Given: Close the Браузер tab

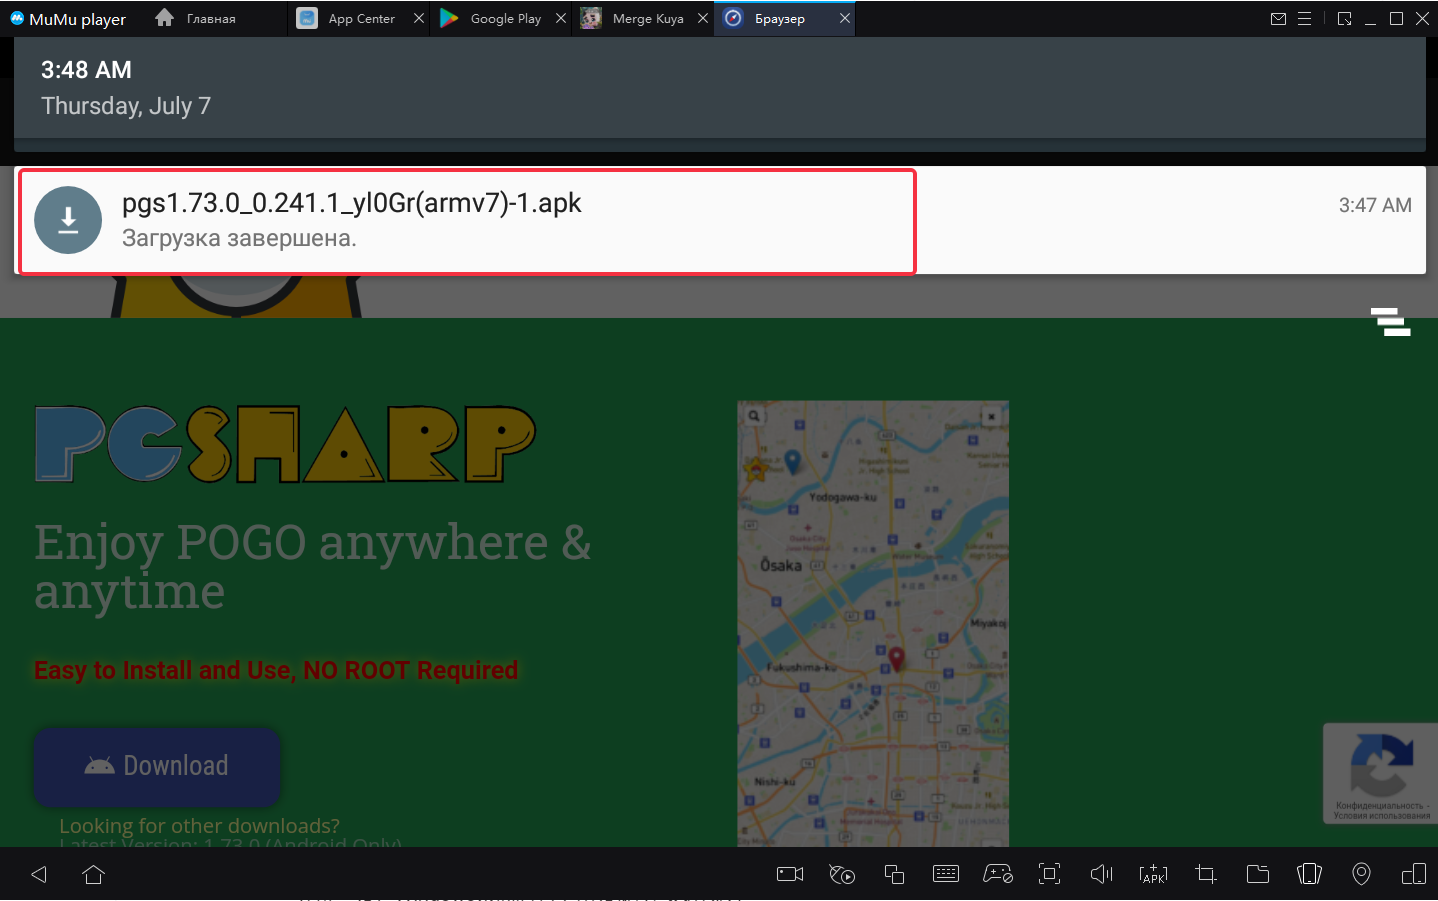Looking at the screenshot, I should pyautogui.click(x=845, y=18).
